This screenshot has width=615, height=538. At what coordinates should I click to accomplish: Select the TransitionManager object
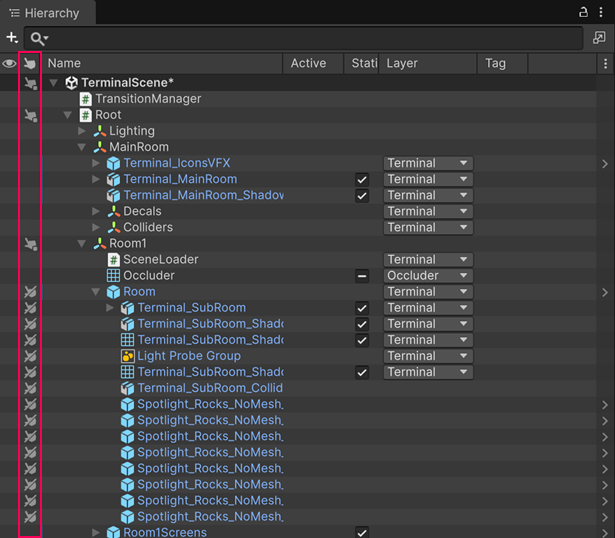[x=148, y=99]
